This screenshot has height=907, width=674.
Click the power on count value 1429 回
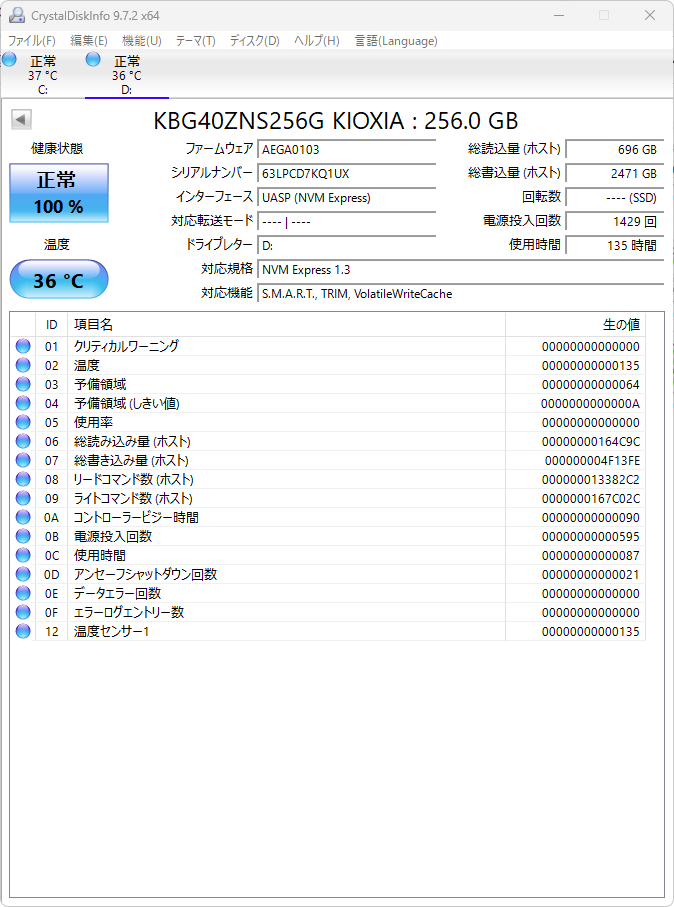point(614,222)
